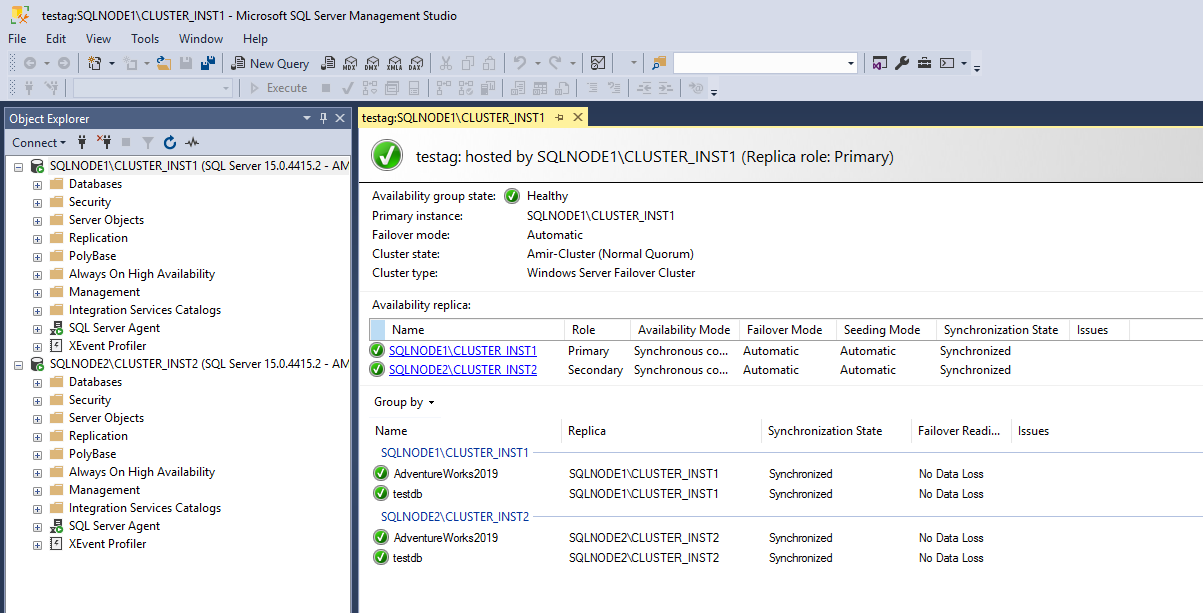The width and height of the screenshot is (1203, 613).
Task: Select Server Objects under SQLNODE2
Action: 106,418
